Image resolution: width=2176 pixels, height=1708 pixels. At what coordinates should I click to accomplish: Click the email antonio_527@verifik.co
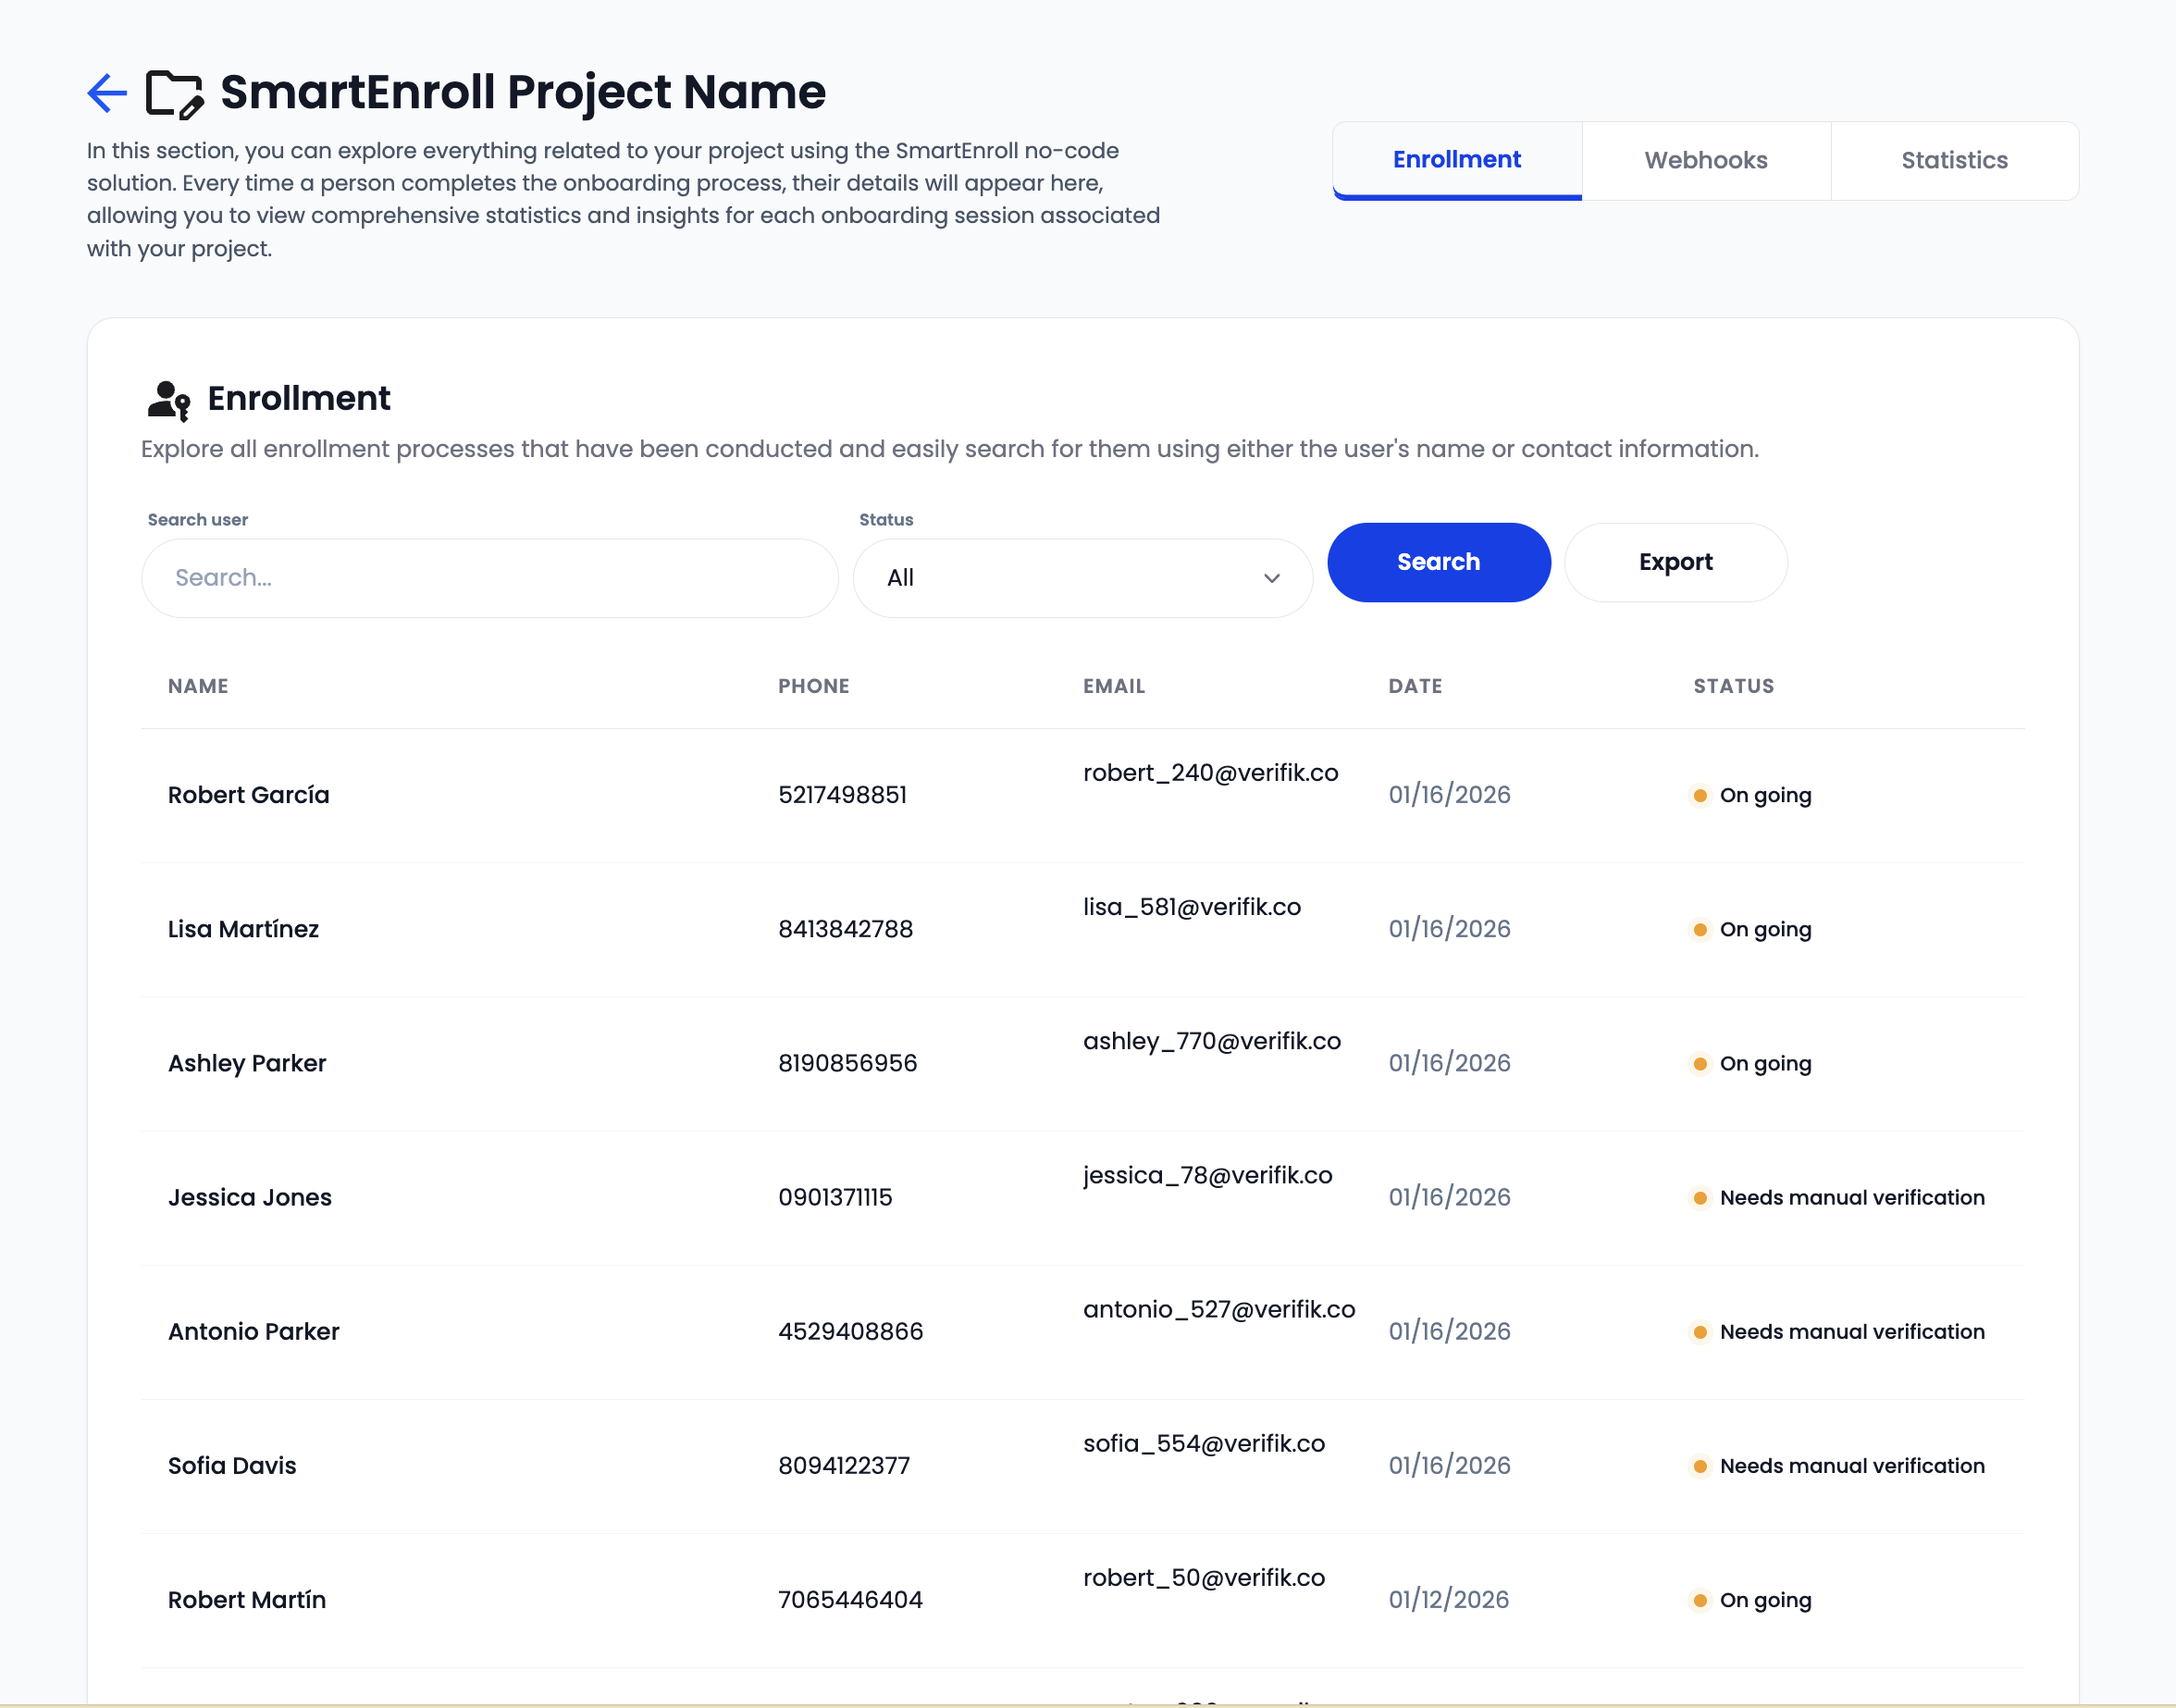coord(1218,1309)
